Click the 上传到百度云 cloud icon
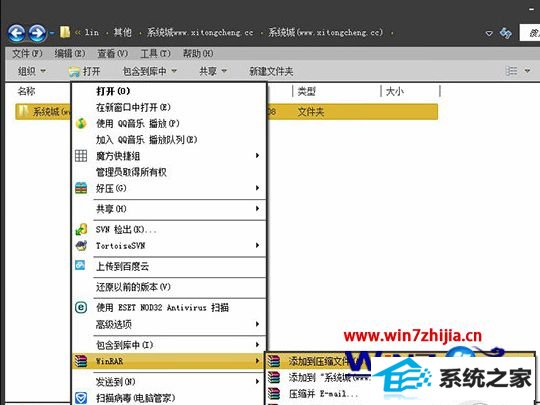 (x=80, y=265)
